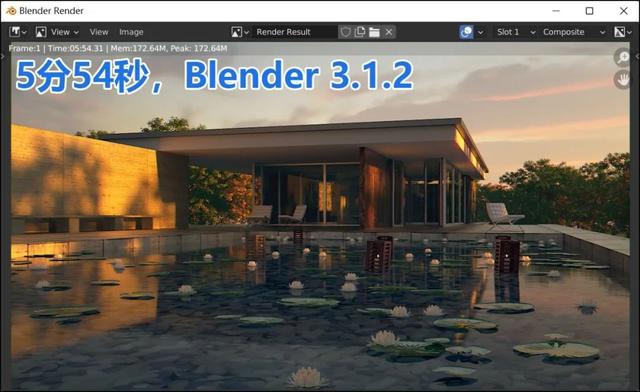Open the View menu
The image size is (640, 392).
pyautogui.click(x=99, y=32)
